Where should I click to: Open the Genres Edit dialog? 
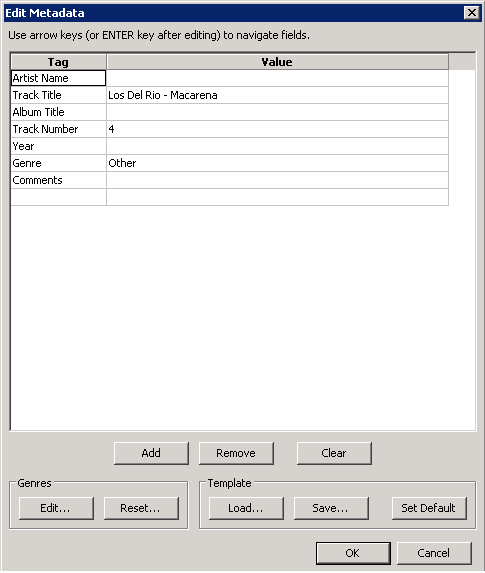tap(56, 508)
